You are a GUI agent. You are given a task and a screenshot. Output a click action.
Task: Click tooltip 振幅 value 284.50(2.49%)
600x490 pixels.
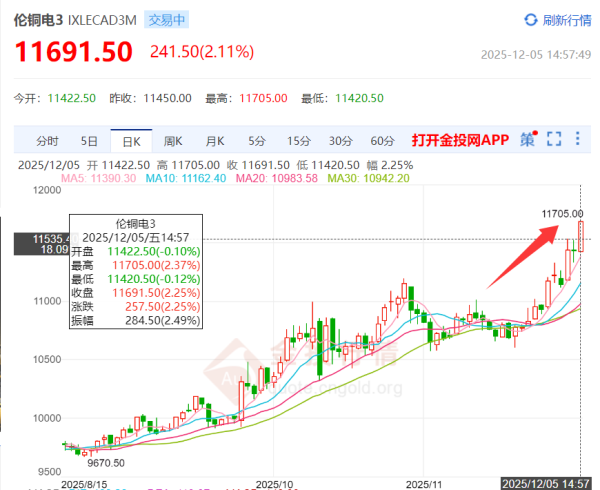point(163,321)
